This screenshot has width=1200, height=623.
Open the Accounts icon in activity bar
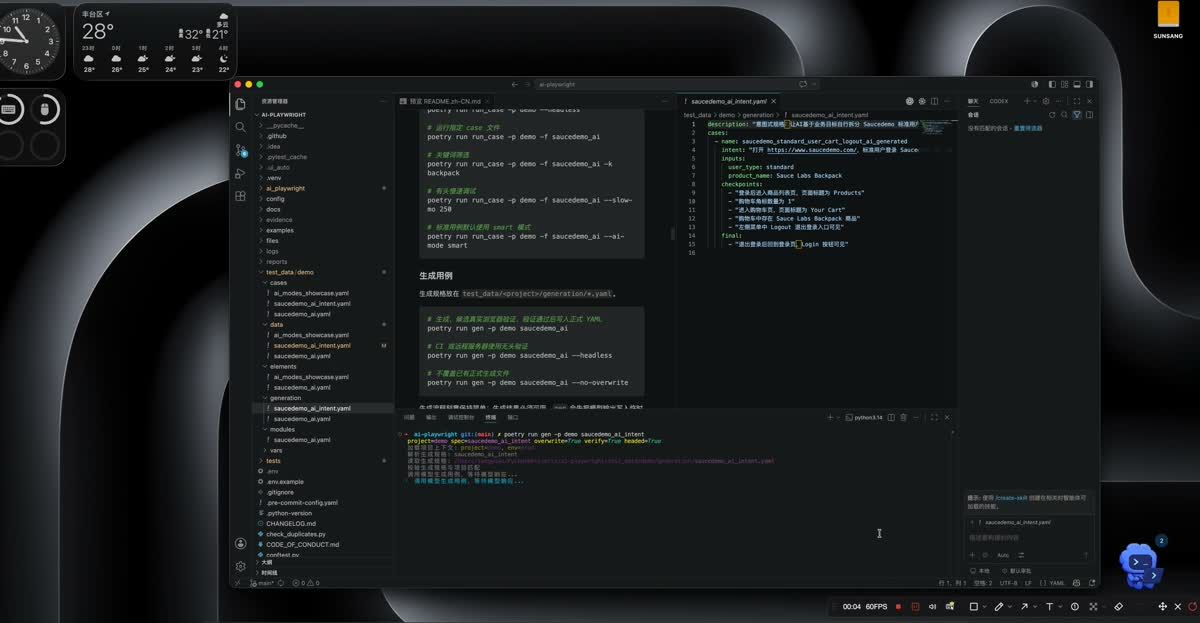pos(240,543)
